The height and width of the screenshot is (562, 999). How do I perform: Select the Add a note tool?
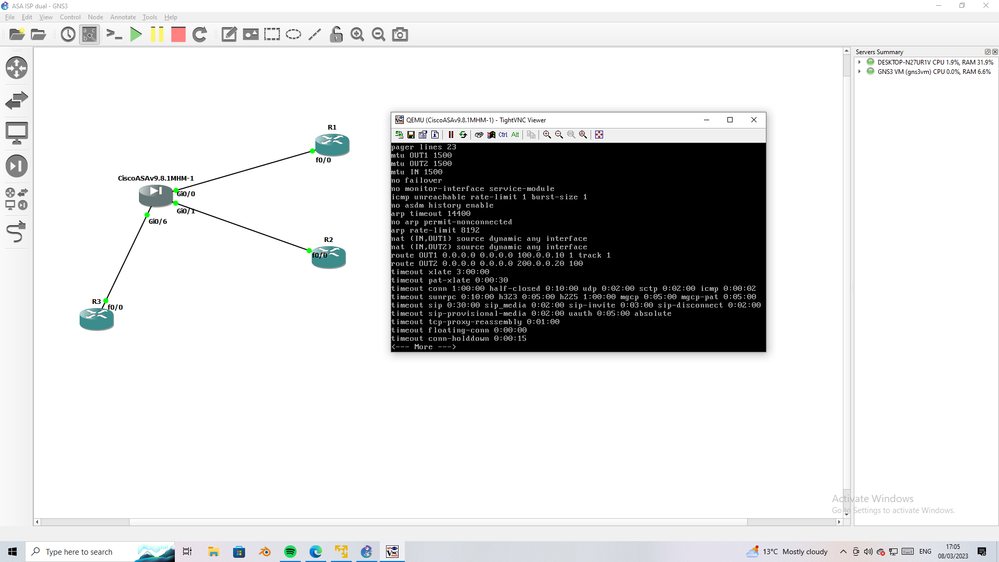coord(229,34)
